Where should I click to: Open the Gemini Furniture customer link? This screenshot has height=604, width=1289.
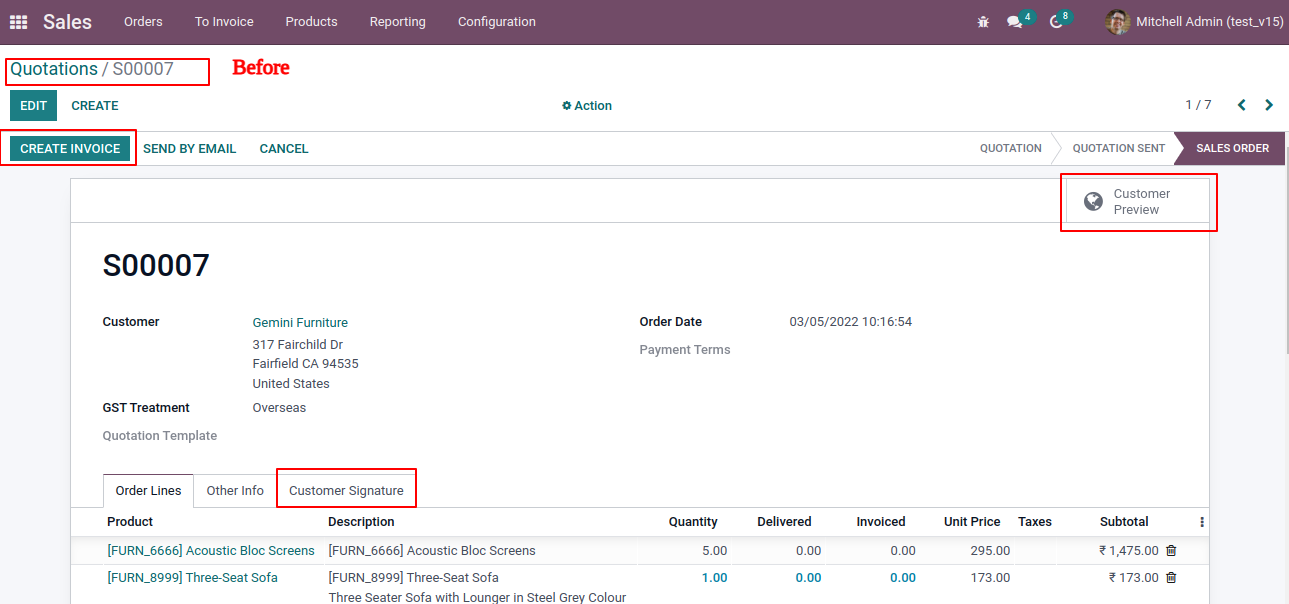300,323
